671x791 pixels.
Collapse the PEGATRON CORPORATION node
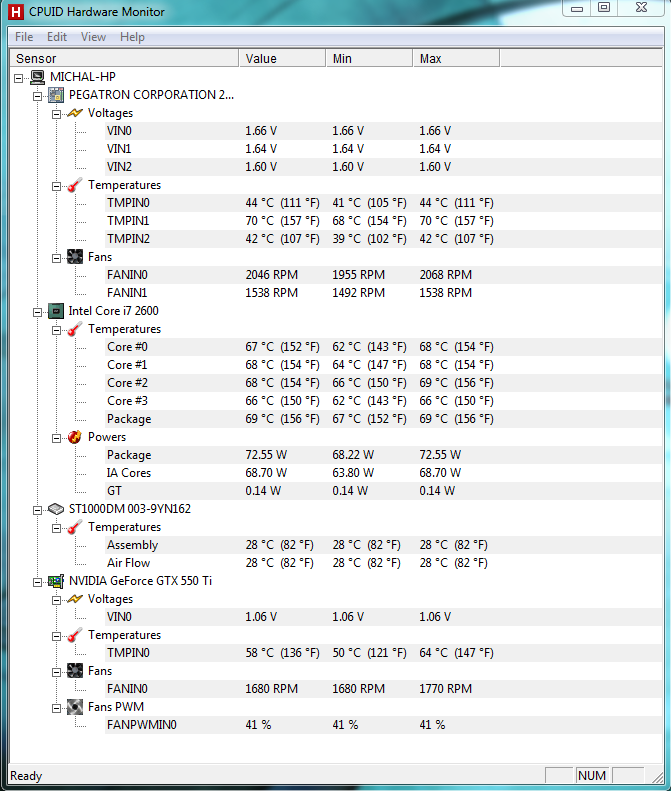(x=37, y=96)
